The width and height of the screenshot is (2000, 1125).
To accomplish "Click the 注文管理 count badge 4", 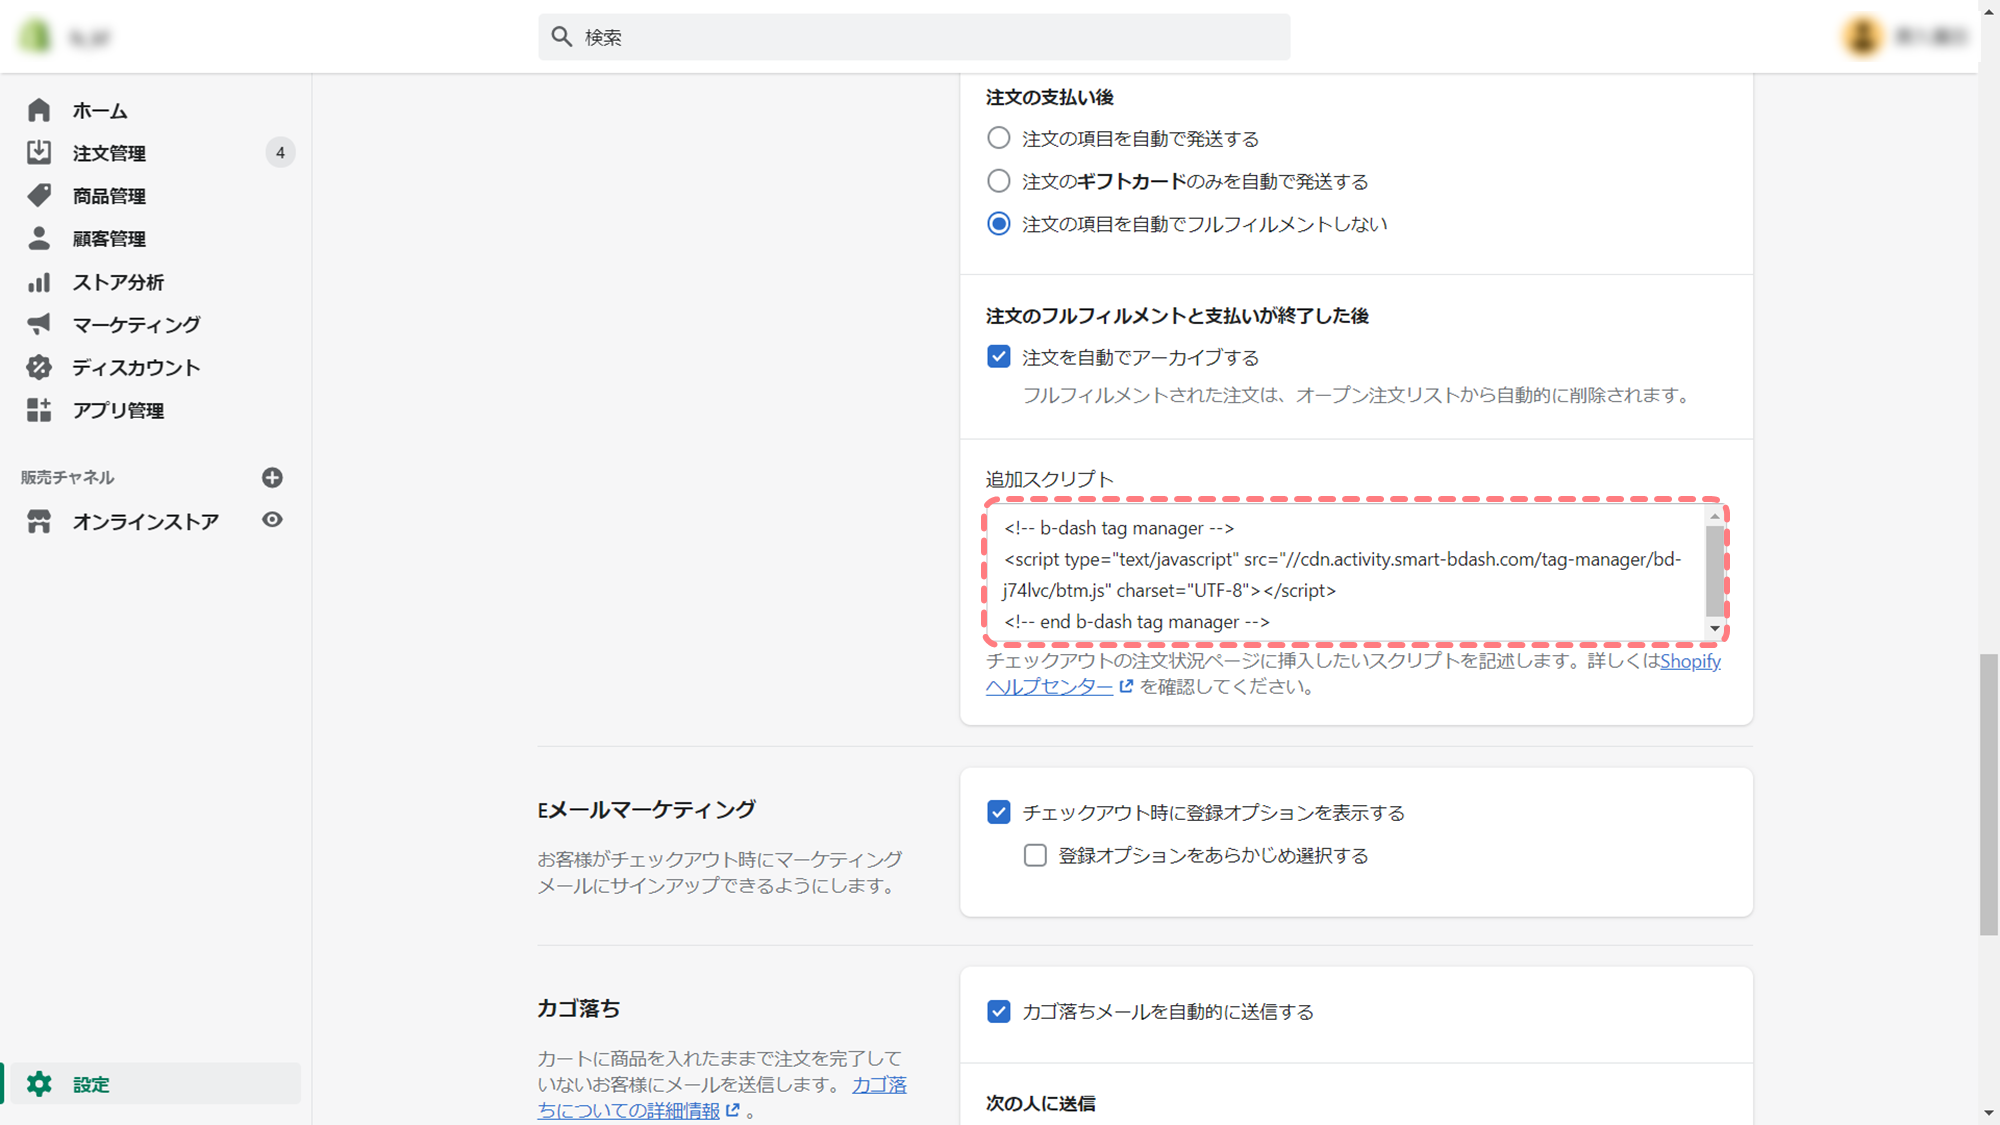I will click(x=280, y=153).
